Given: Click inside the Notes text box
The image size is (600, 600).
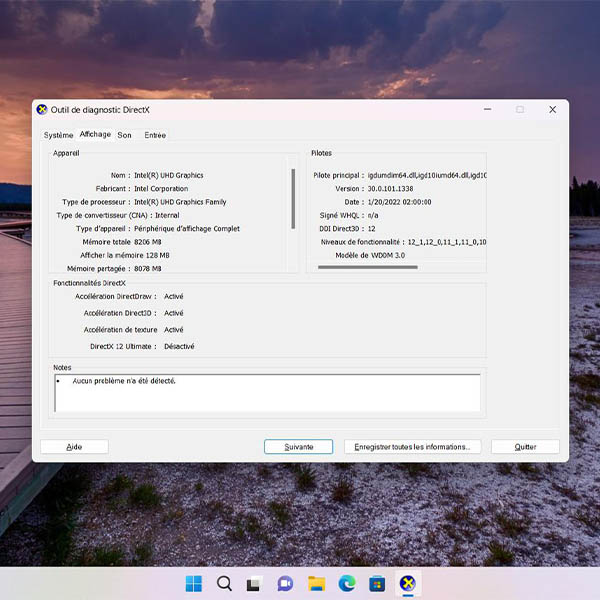Looking at the screenshot, I should [x=267, y=392].
